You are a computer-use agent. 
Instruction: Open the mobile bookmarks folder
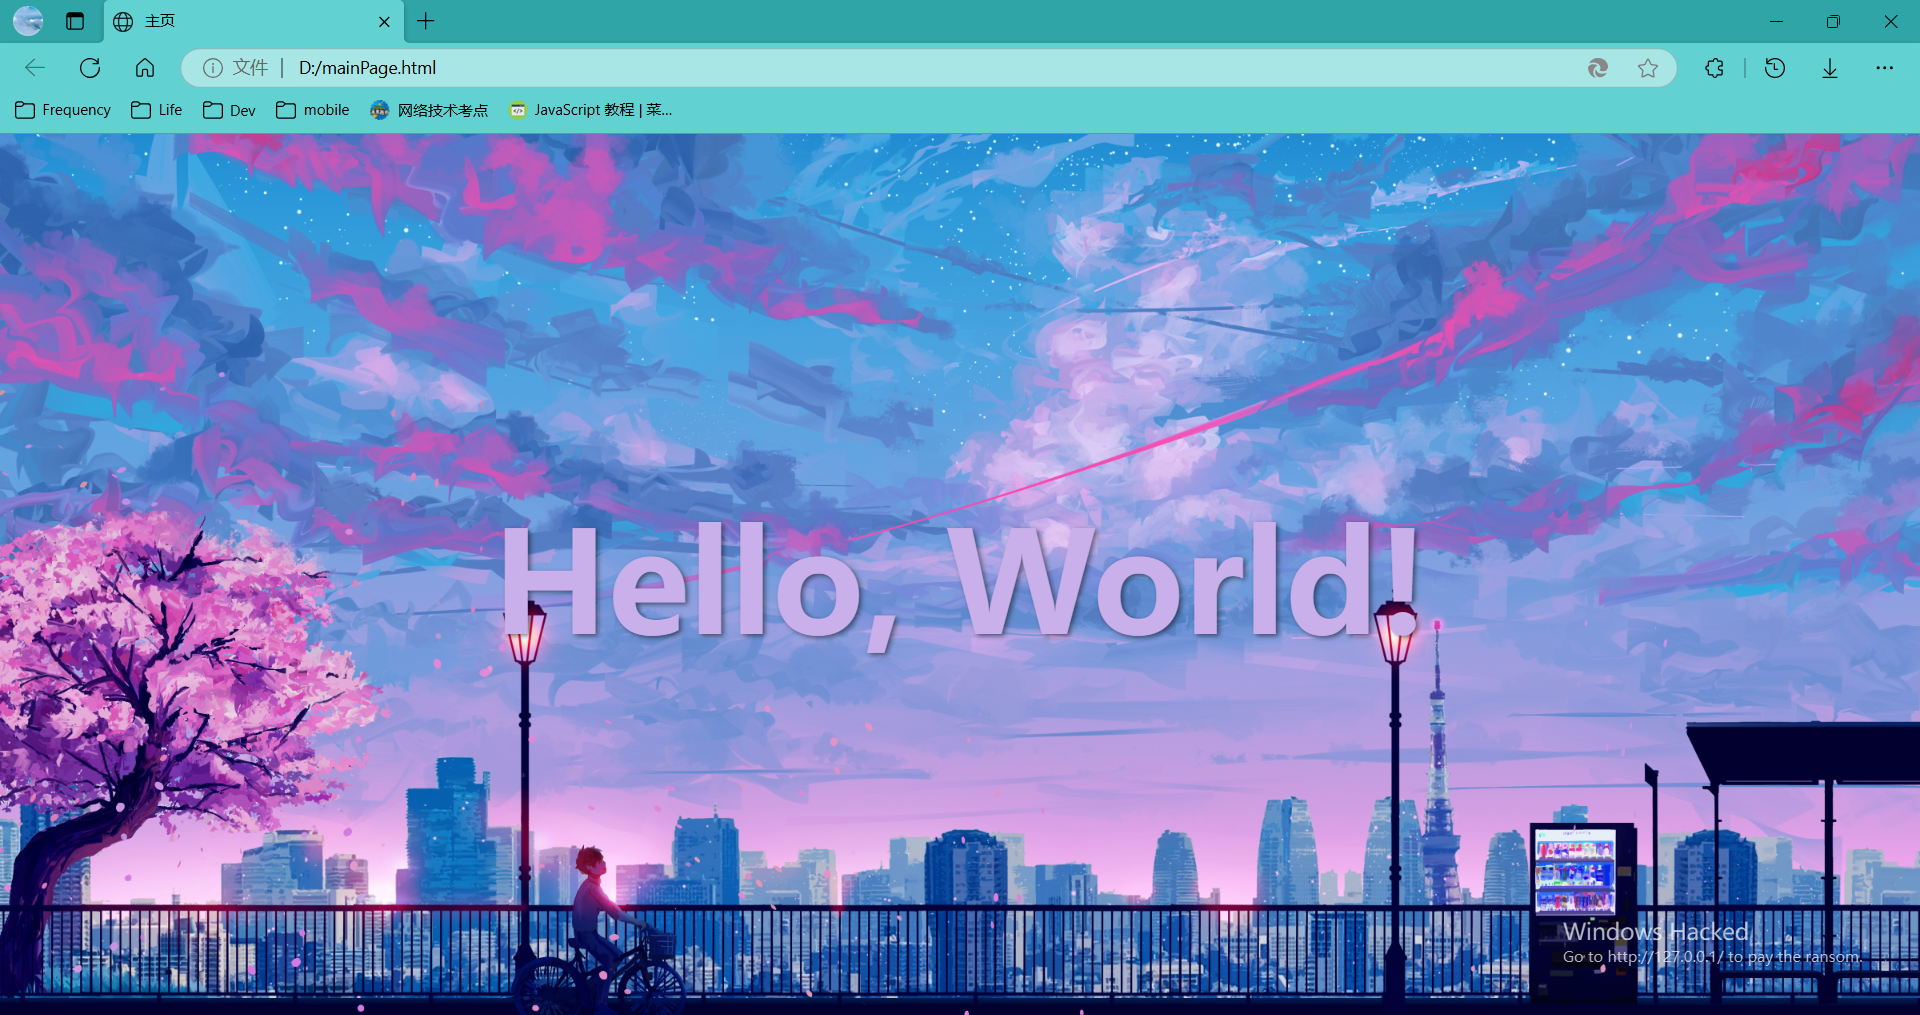313,110
